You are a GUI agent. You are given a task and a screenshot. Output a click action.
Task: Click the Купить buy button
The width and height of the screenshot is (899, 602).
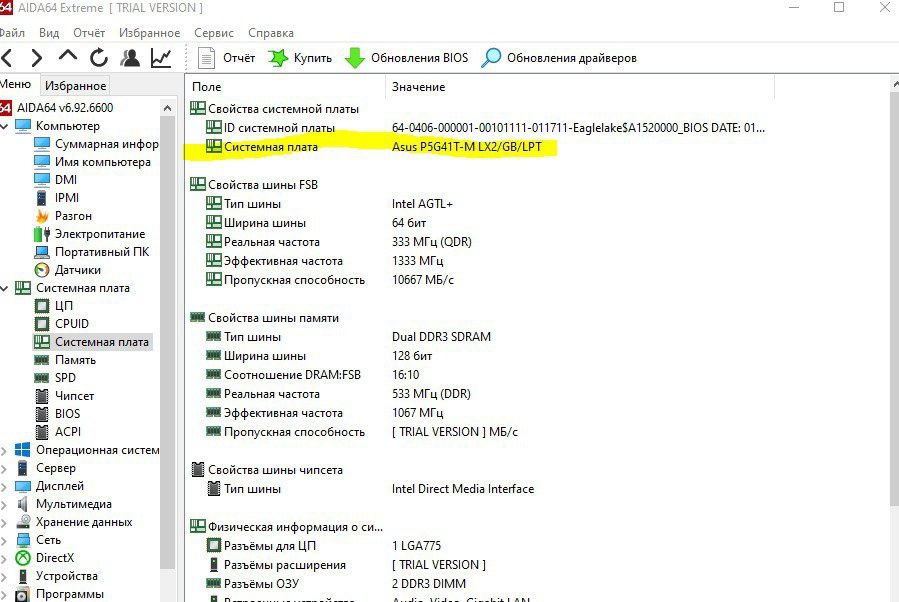(x=300, y=58)
